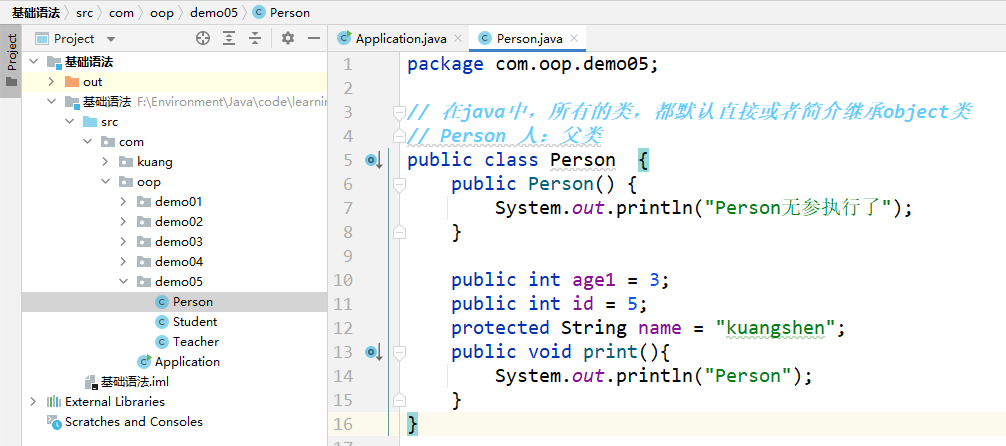Select the Person.java tab
The height and width of the screenshot is (446, 1006).
pyautogui.click(x=529, y=39)
